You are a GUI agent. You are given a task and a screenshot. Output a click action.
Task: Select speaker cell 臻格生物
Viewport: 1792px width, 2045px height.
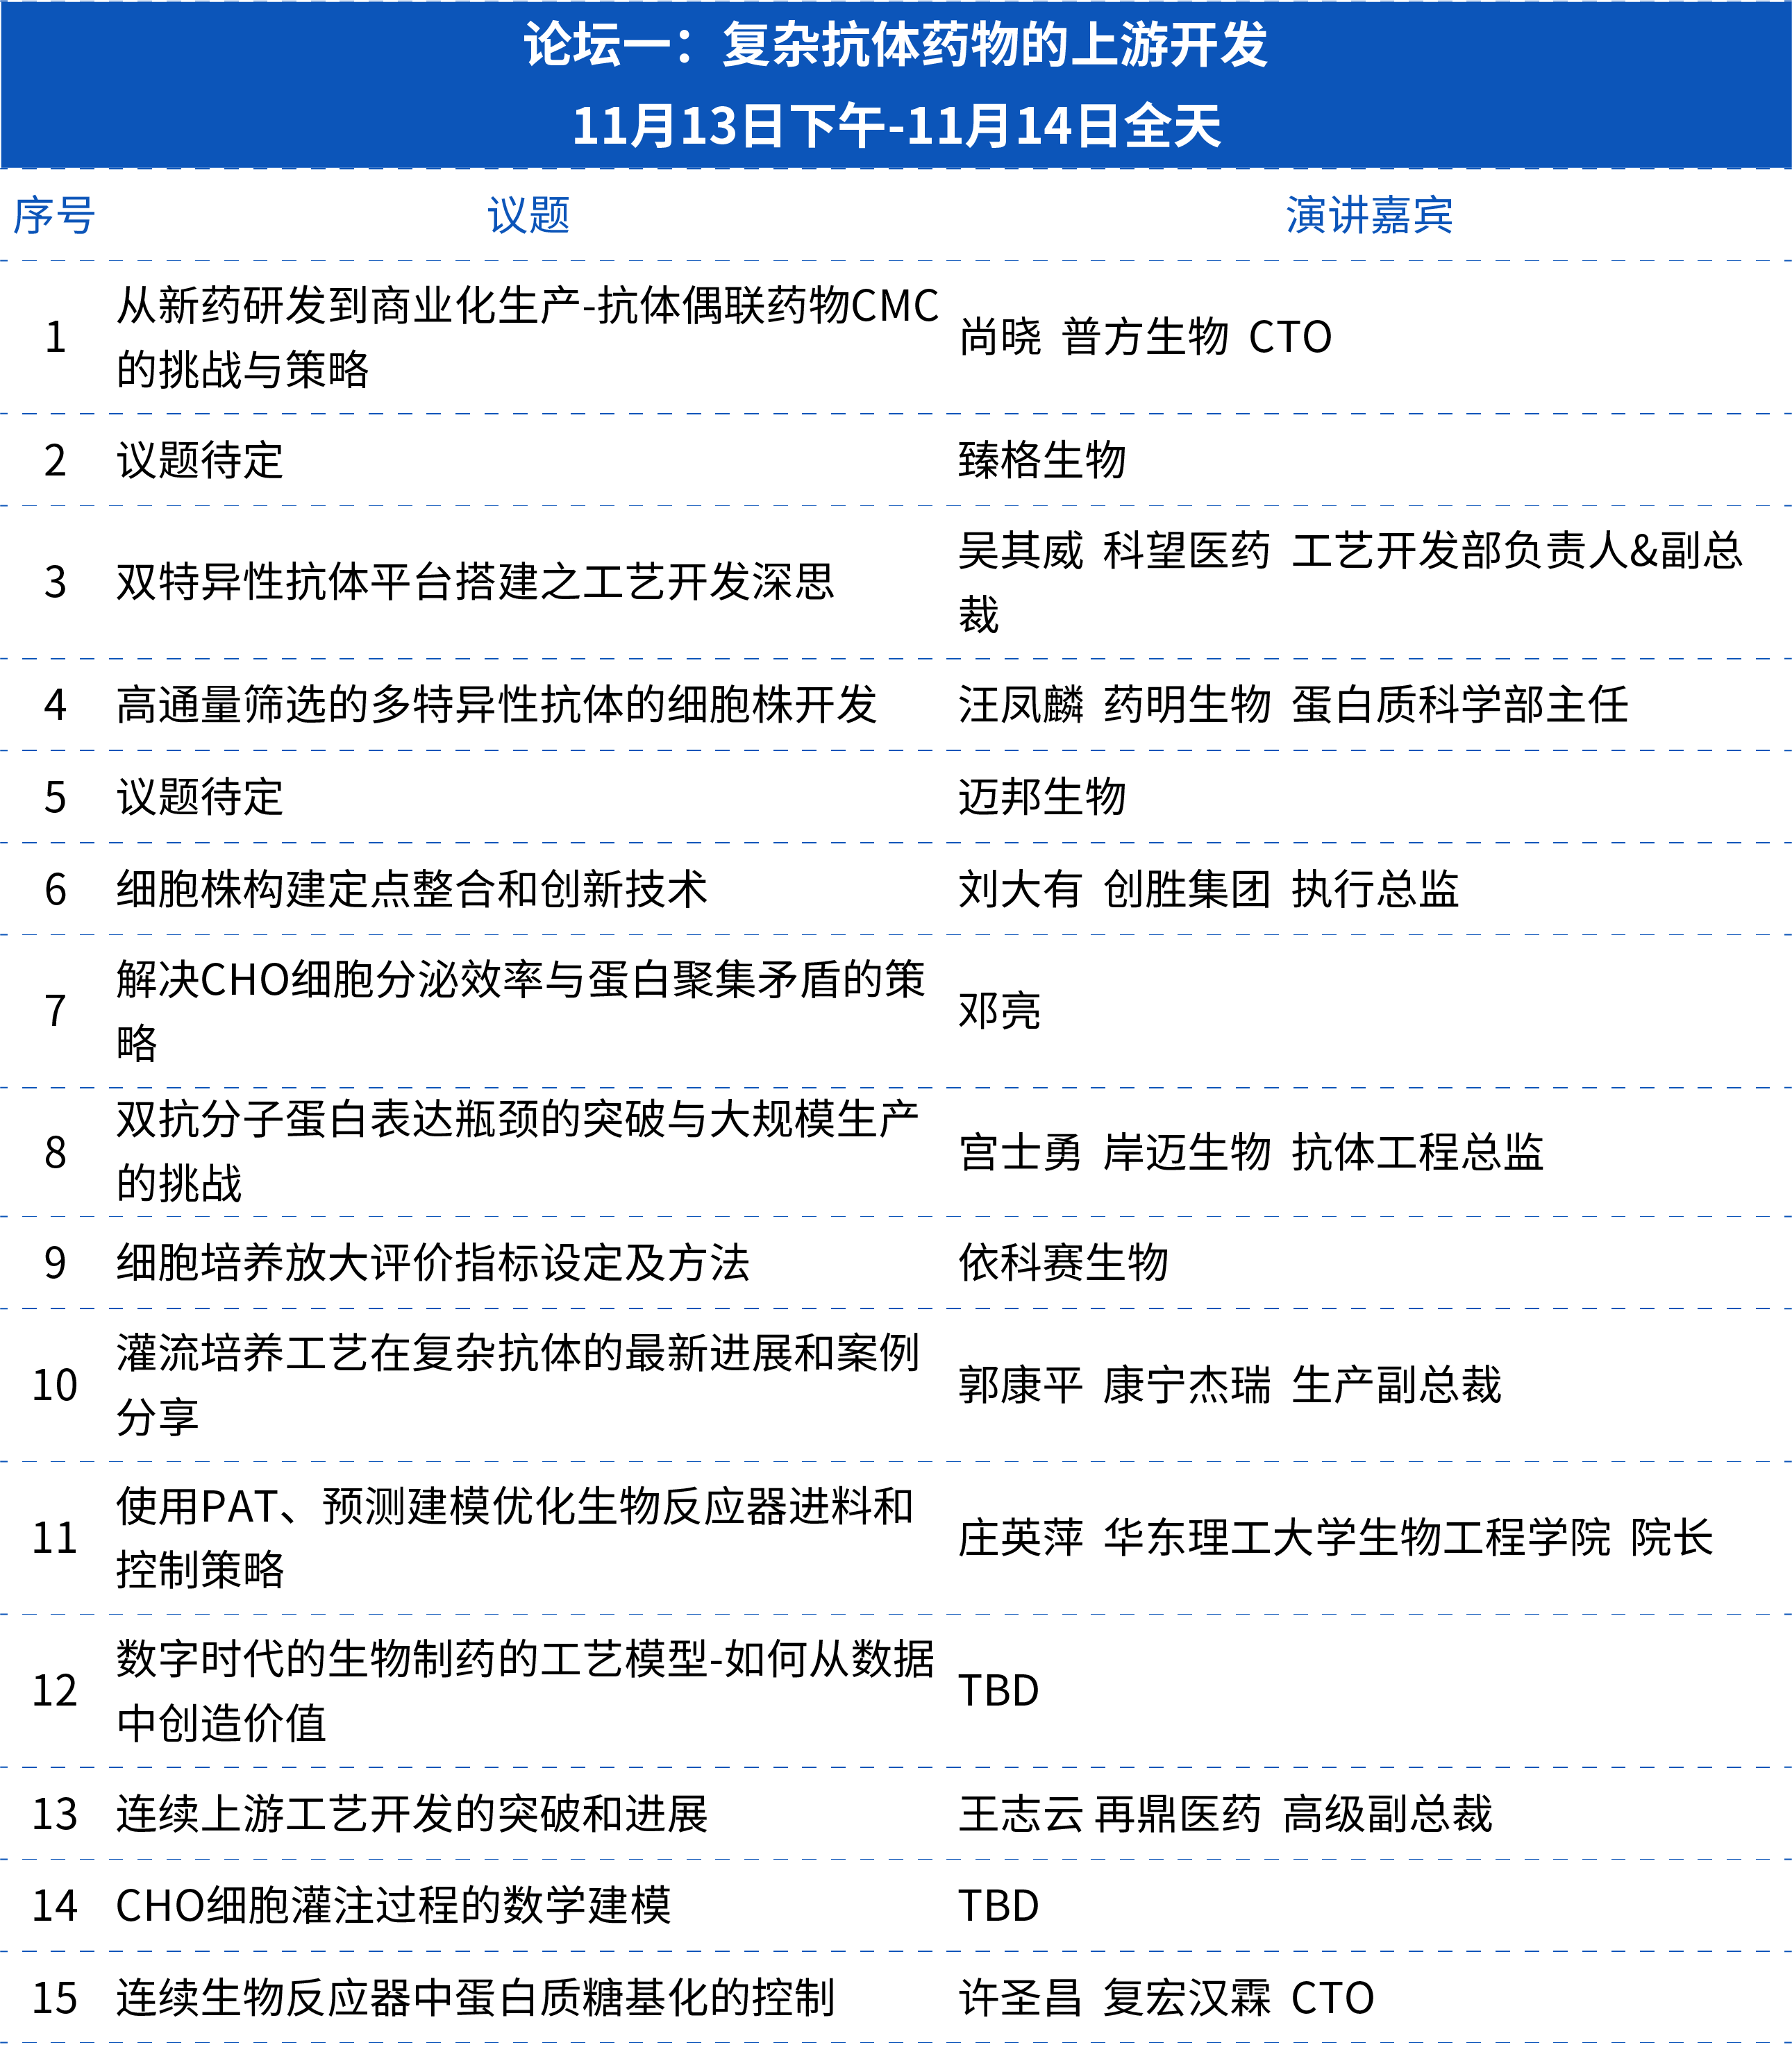[1042, 460]
